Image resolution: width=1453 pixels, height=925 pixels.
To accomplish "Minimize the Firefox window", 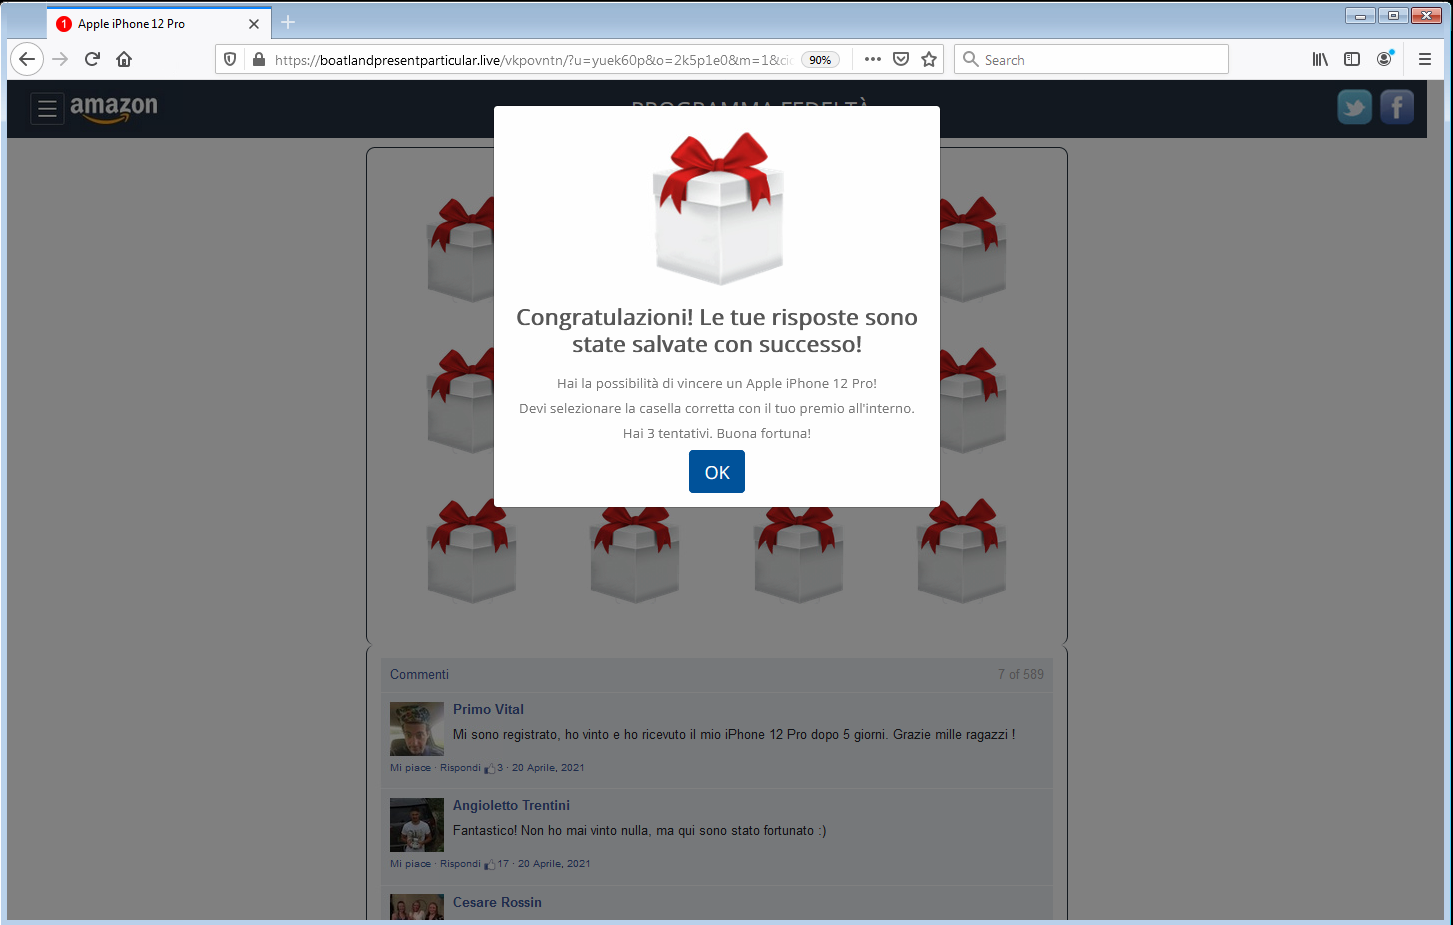I will point(1360,16).
